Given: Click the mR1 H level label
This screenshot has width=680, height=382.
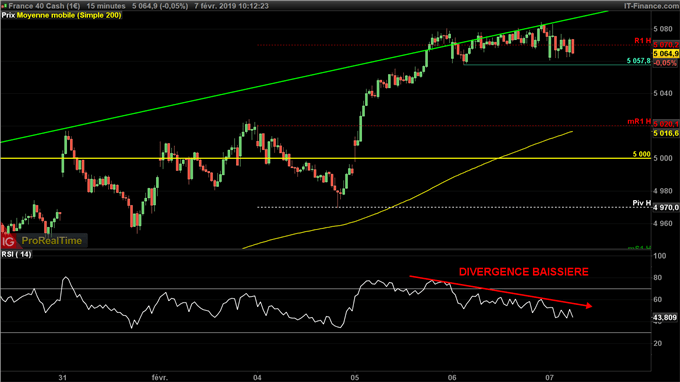Looking at the screenshot, I should point(639,121).
